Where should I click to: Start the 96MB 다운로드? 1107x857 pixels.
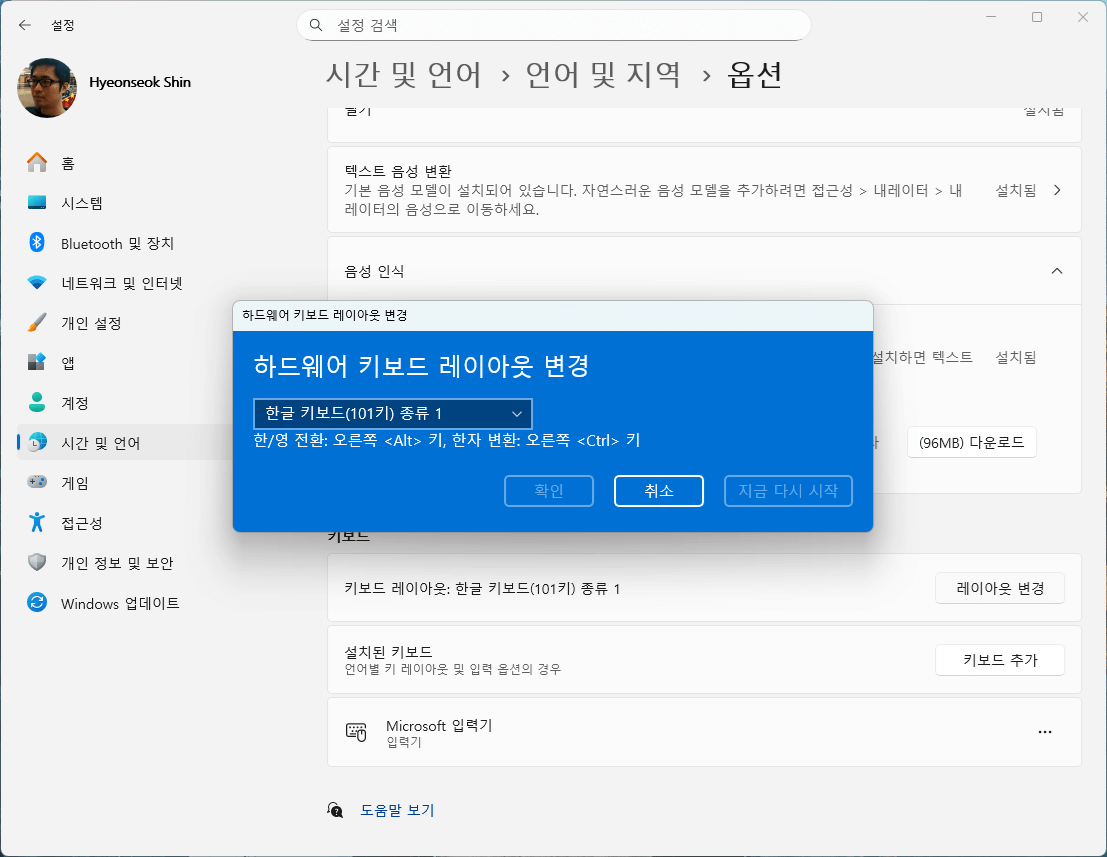tap(971, 441)
